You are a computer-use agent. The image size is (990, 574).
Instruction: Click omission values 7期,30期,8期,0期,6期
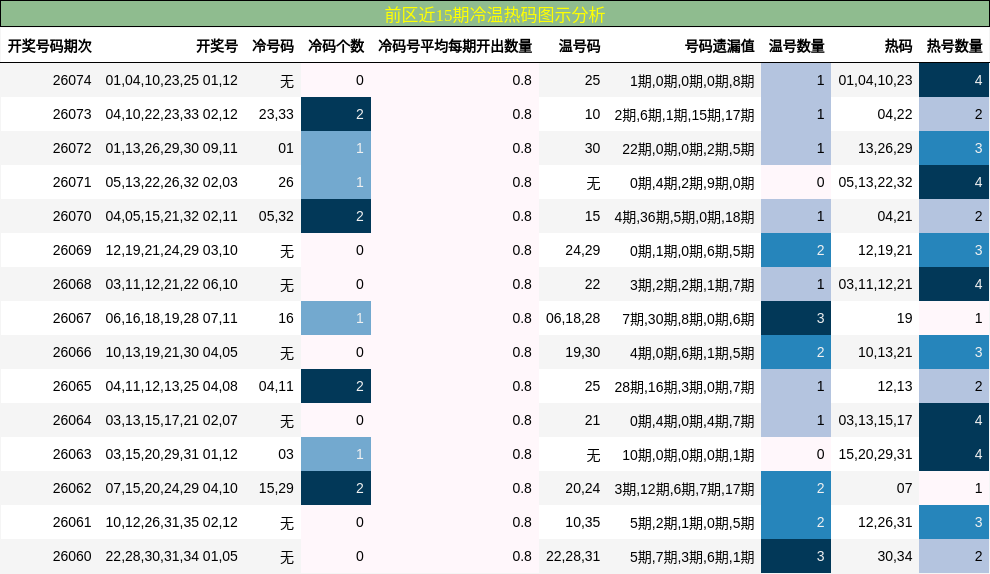click(x=688, y=319)
